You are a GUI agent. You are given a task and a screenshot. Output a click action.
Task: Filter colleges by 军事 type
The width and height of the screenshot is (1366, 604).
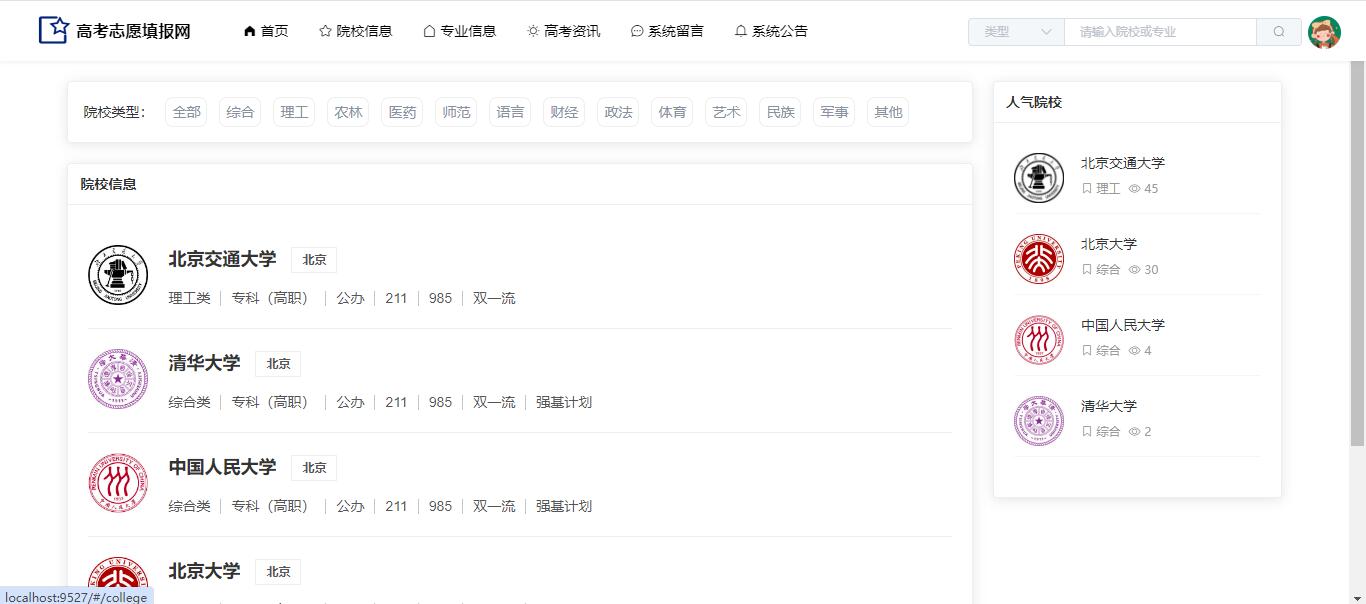(x=834, y=112)
